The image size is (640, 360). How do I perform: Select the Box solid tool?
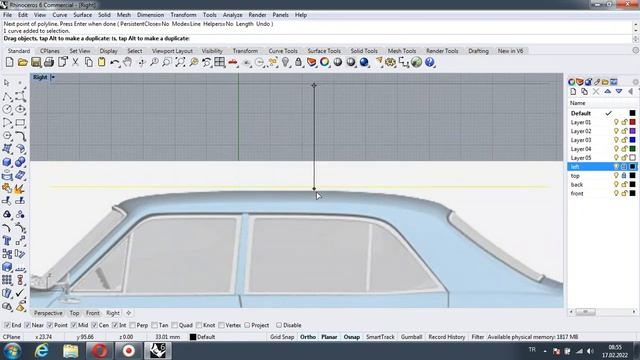click(7, 162)
